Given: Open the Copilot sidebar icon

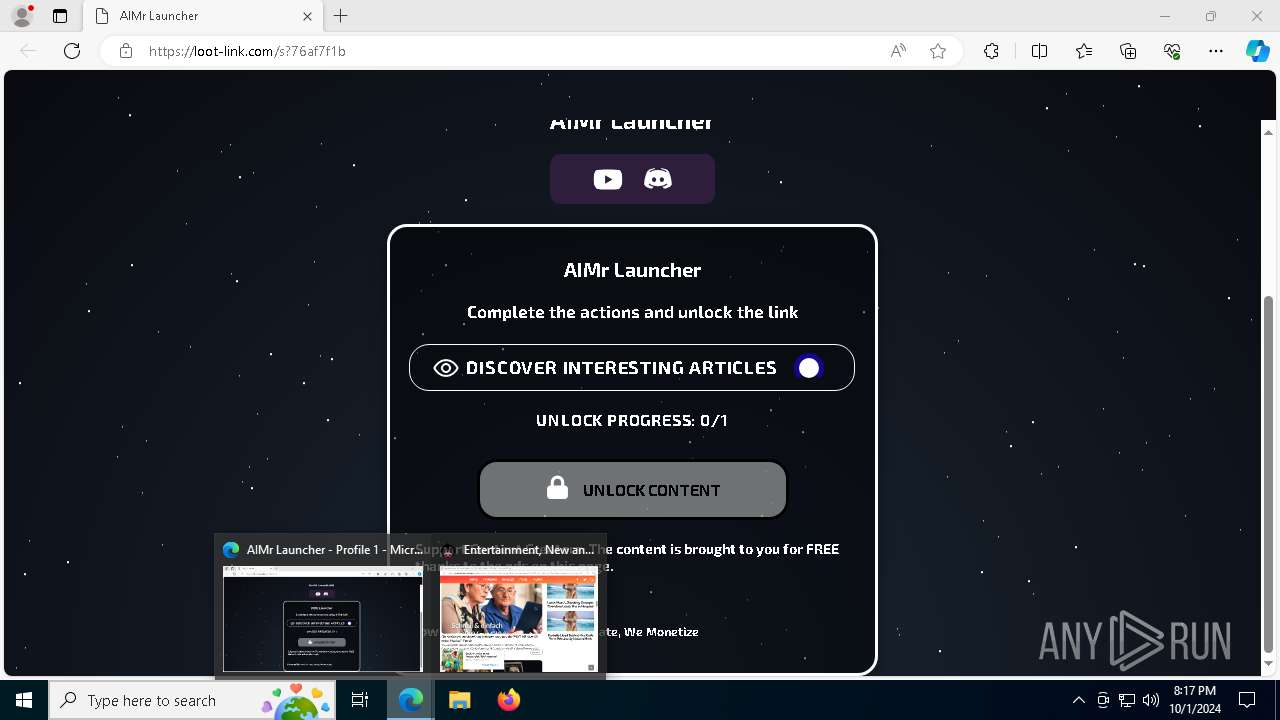Looking at the screenshot, I should [1258, 51].
